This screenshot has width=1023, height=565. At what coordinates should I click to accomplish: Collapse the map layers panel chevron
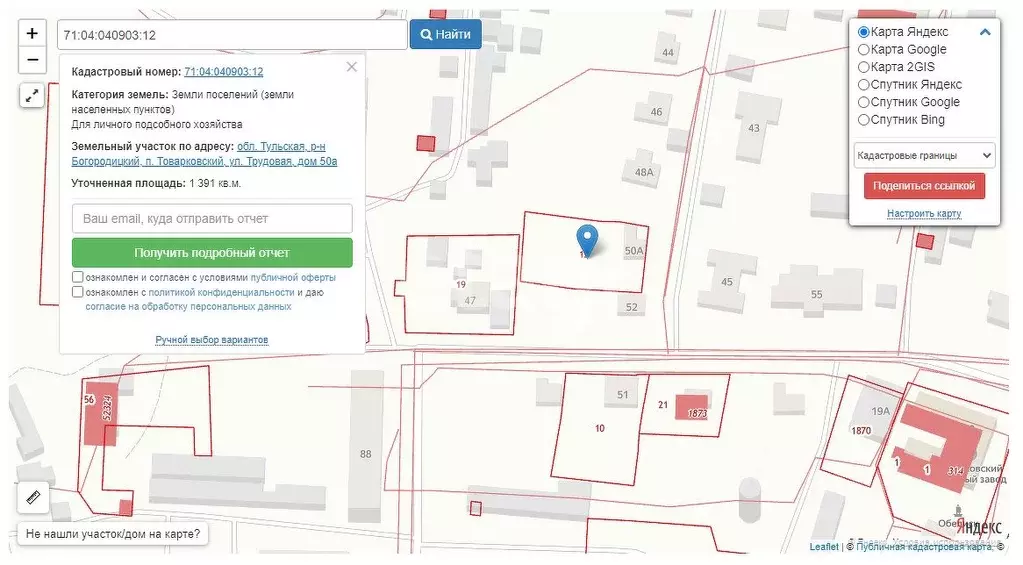pyautogui.click(x=985, y=32)
